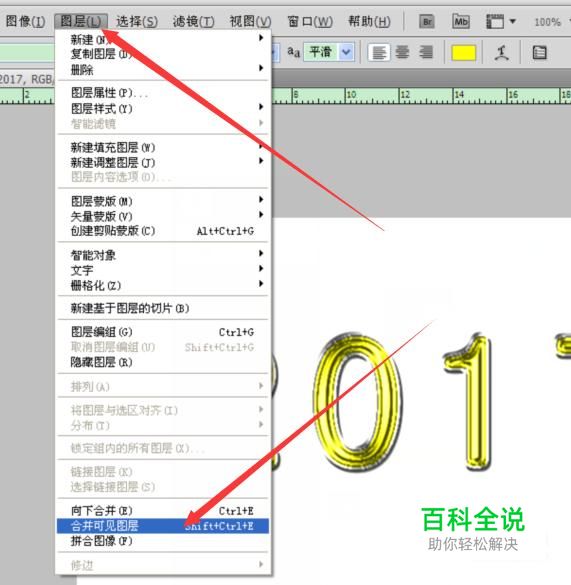
Task: Choose 创建剪贴蒙版(C)
Action: pos(163,231)
